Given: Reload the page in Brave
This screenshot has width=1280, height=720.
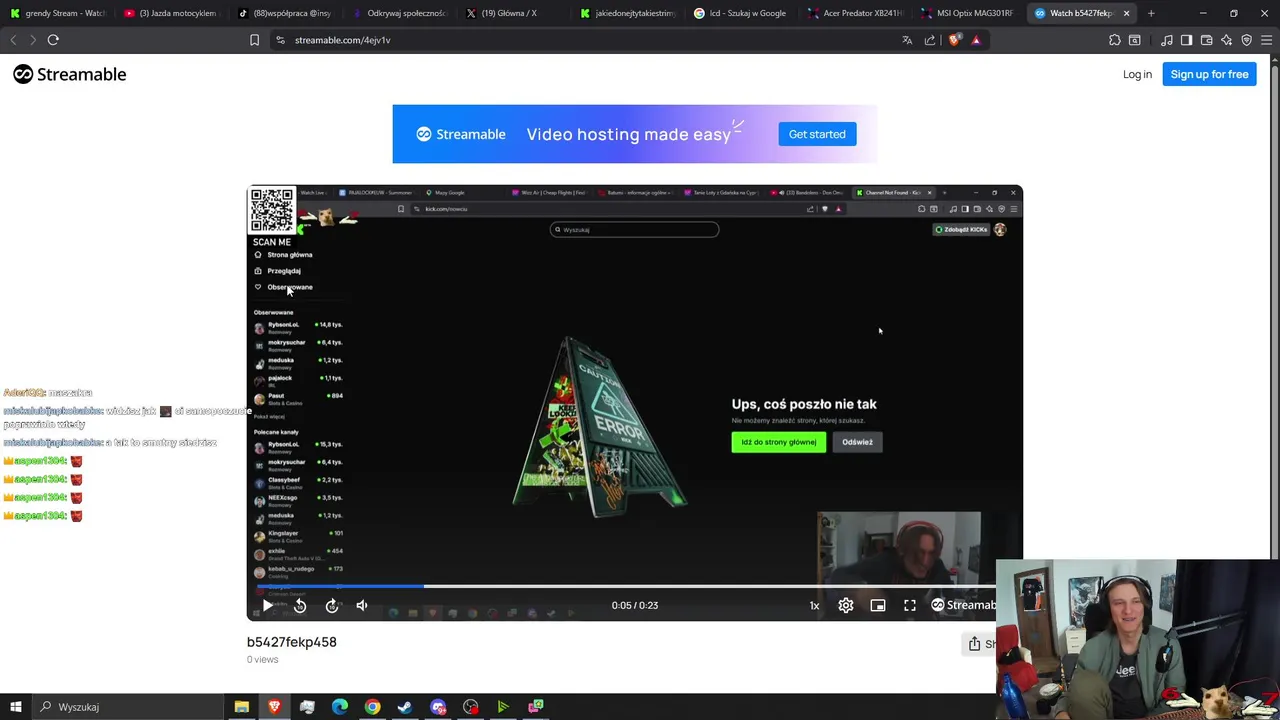Looking at the screenshot, I should [53, 40].
